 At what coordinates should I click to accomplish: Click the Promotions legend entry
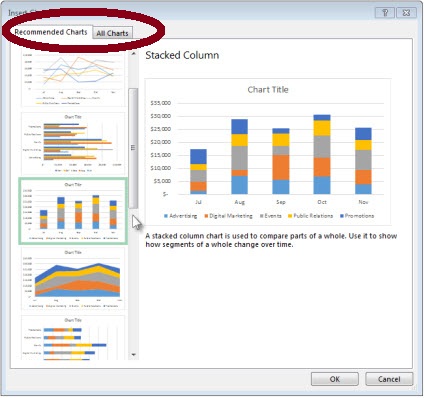point(357,216)
